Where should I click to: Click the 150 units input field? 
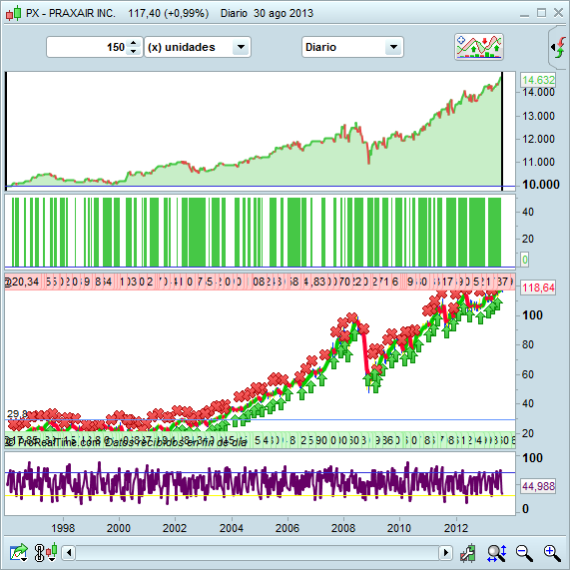(87, 47)
